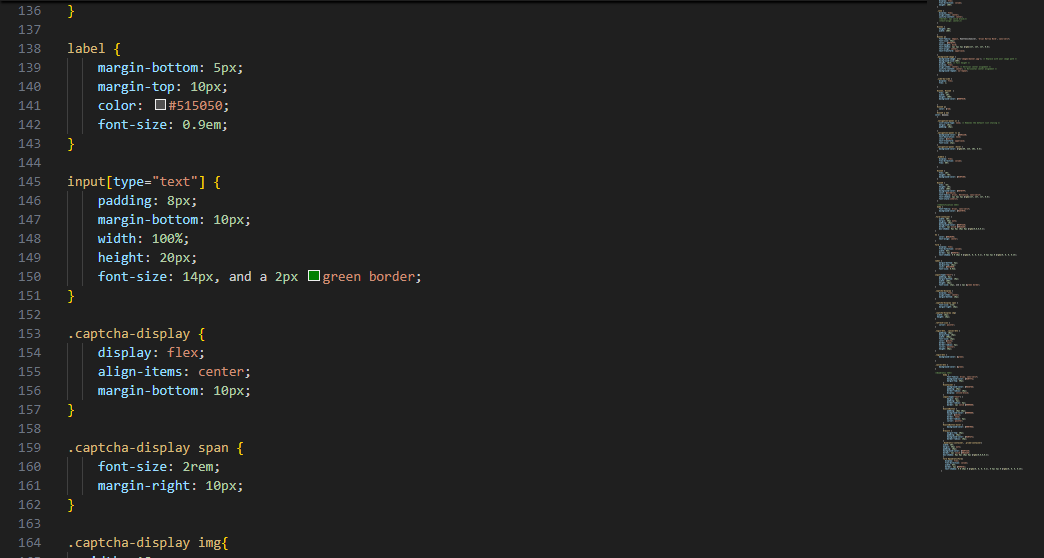Click the font-size: 0.9em declaration
This screenshot has width=1044, height=558.
[163, 125]
